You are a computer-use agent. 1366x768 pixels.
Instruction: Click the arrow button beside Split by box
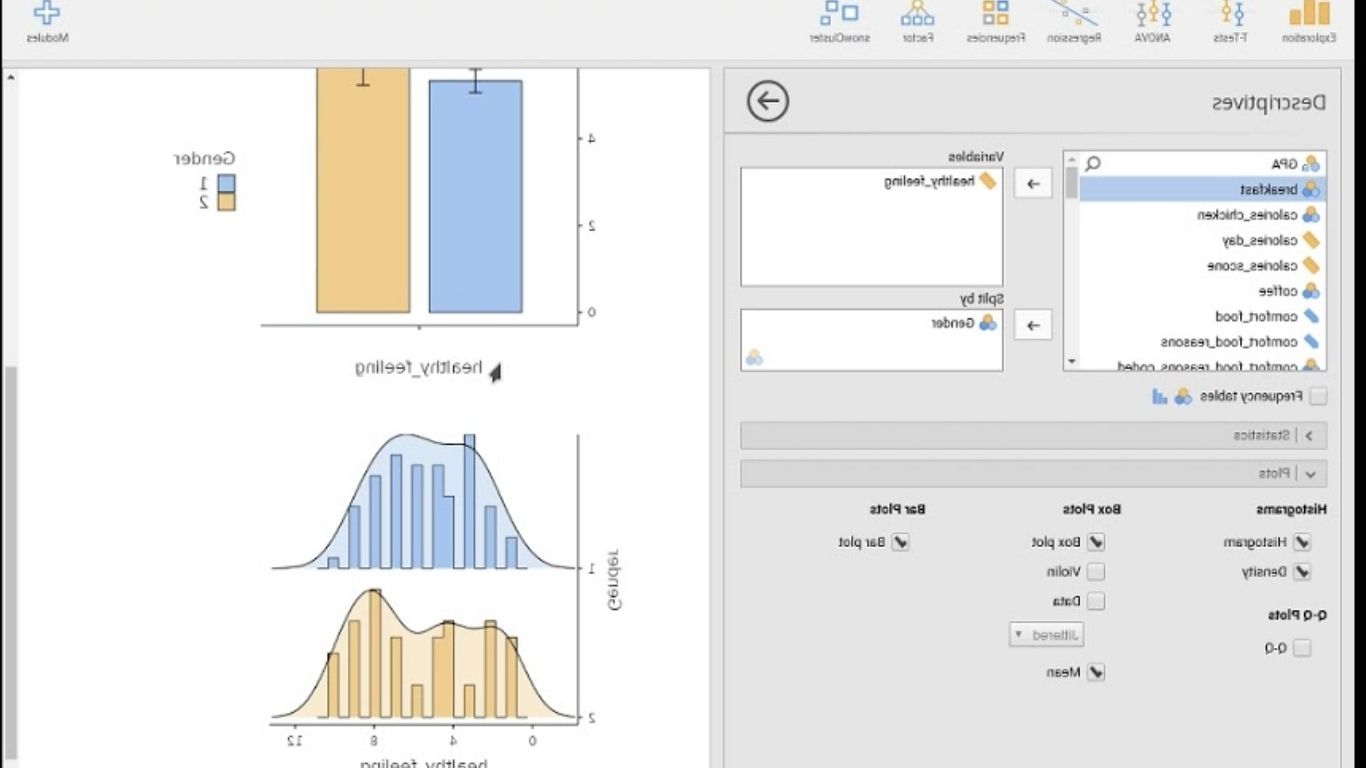click(x=1033, y=325)
